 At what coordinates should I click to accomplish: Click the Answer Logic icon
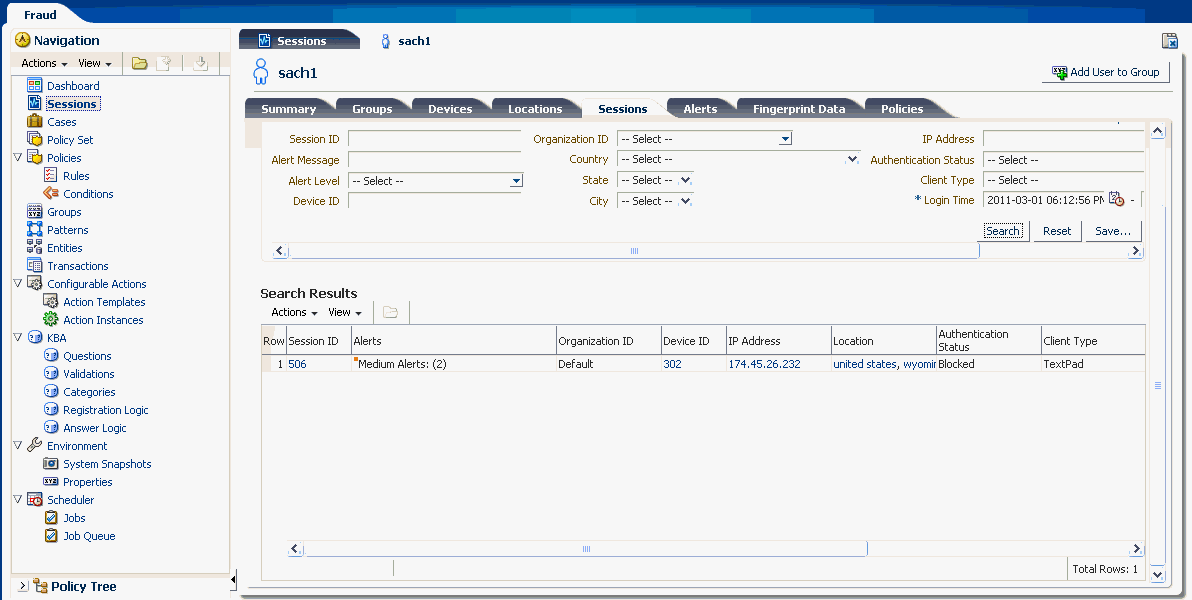pos(51,427)
